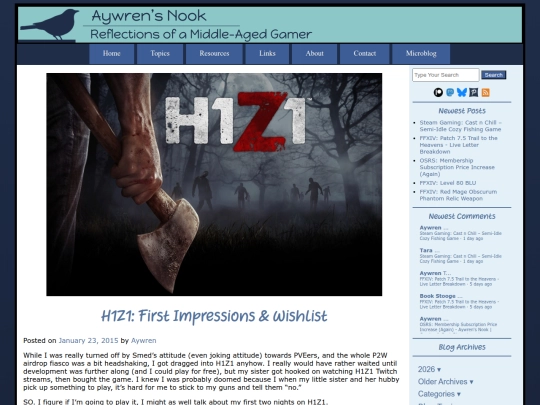Open the Resources menu
540x405 pixels.
(x=214, y=54)
